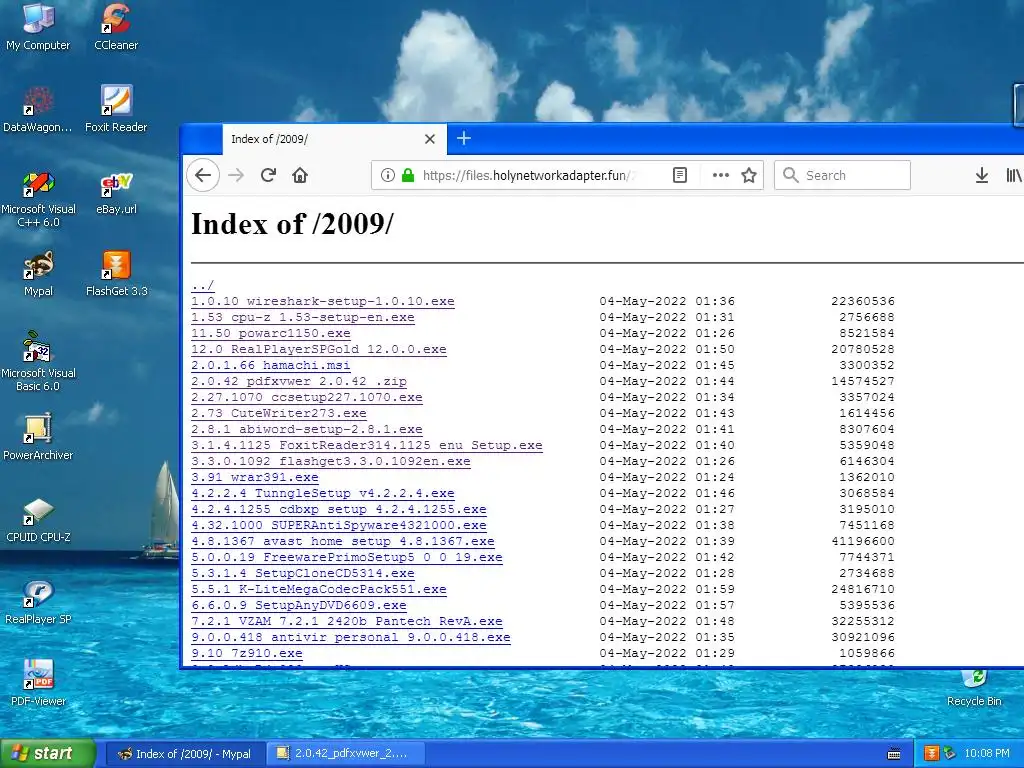The width and height of the screenshot is (1024, 768).
Task: Select the Index of /2009/ tab
Action: point(334,139)
